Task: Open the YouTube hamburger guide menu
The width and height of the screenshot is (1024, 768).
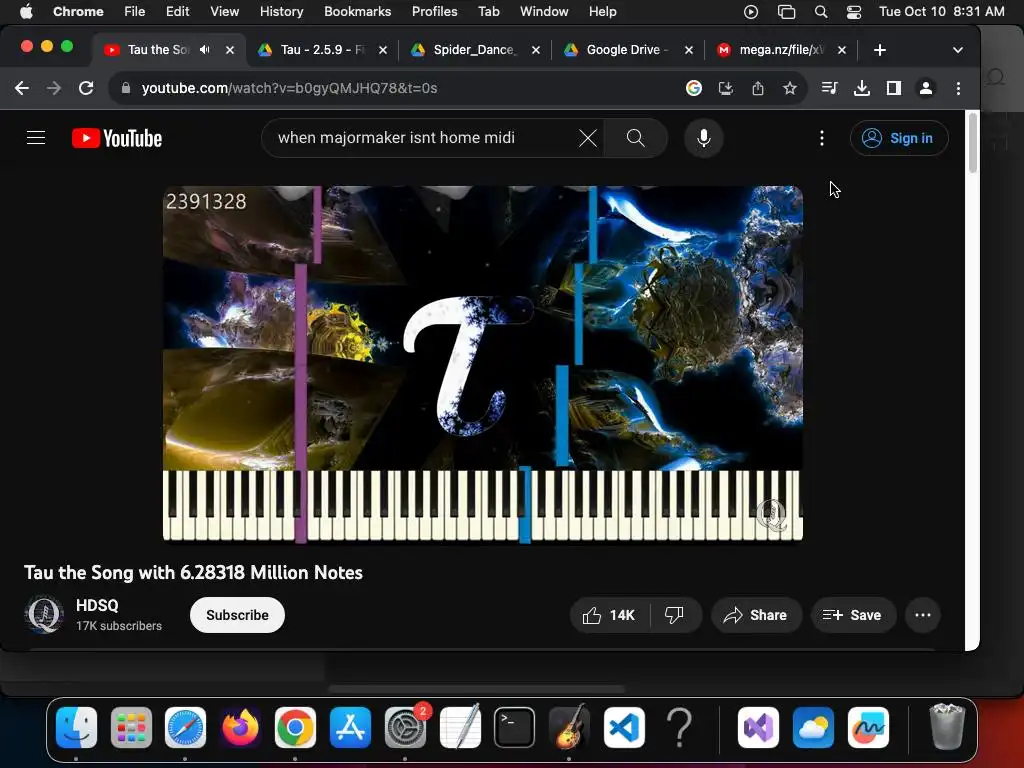Action: [36, 138]
